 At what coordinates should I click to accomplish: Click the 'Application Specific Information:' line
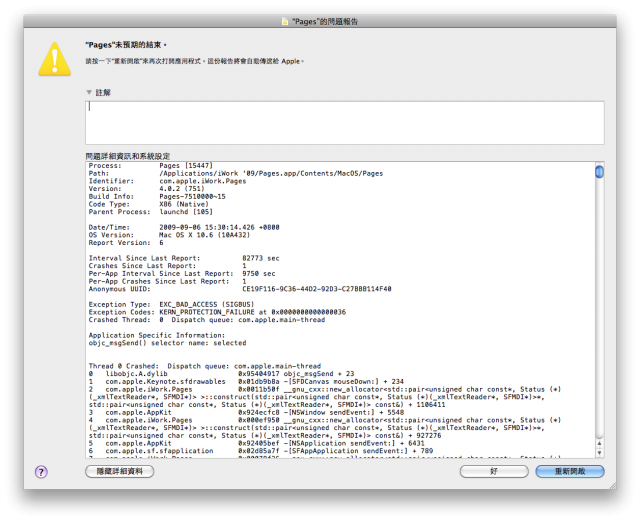click(157, 335)
